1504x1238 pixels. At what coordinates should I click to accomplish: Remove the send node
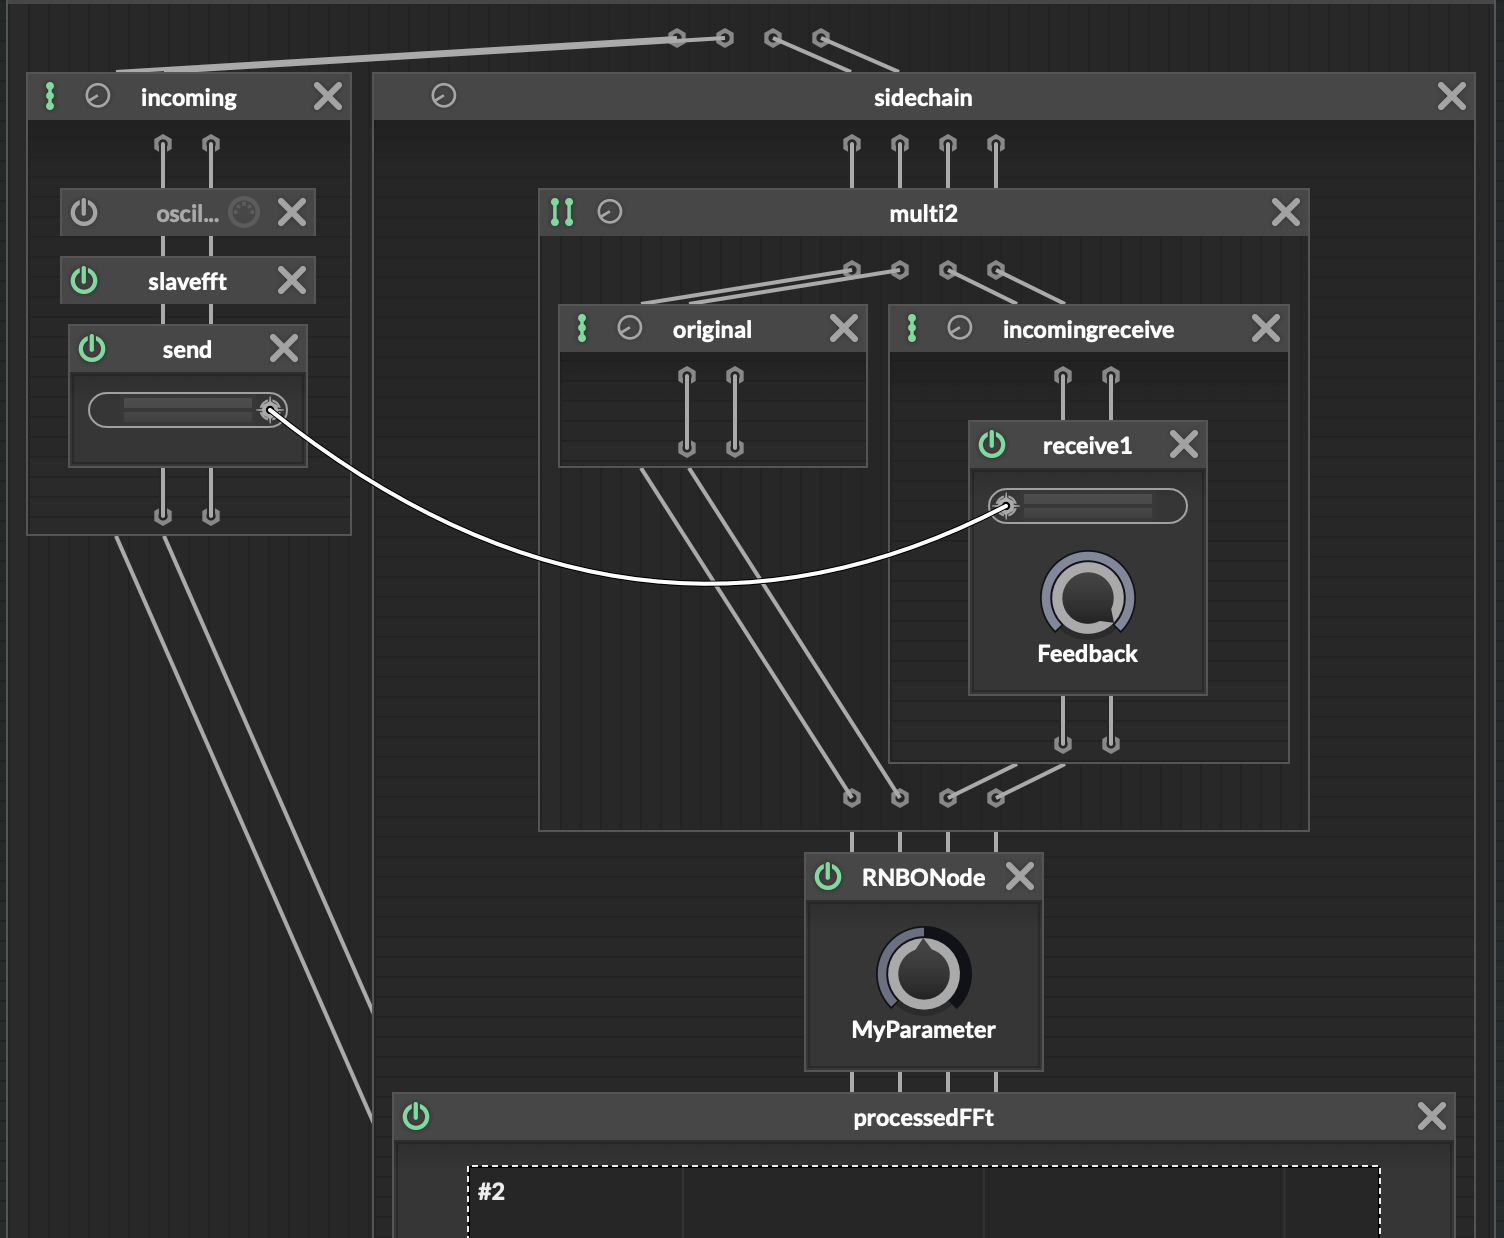[284, 348]
